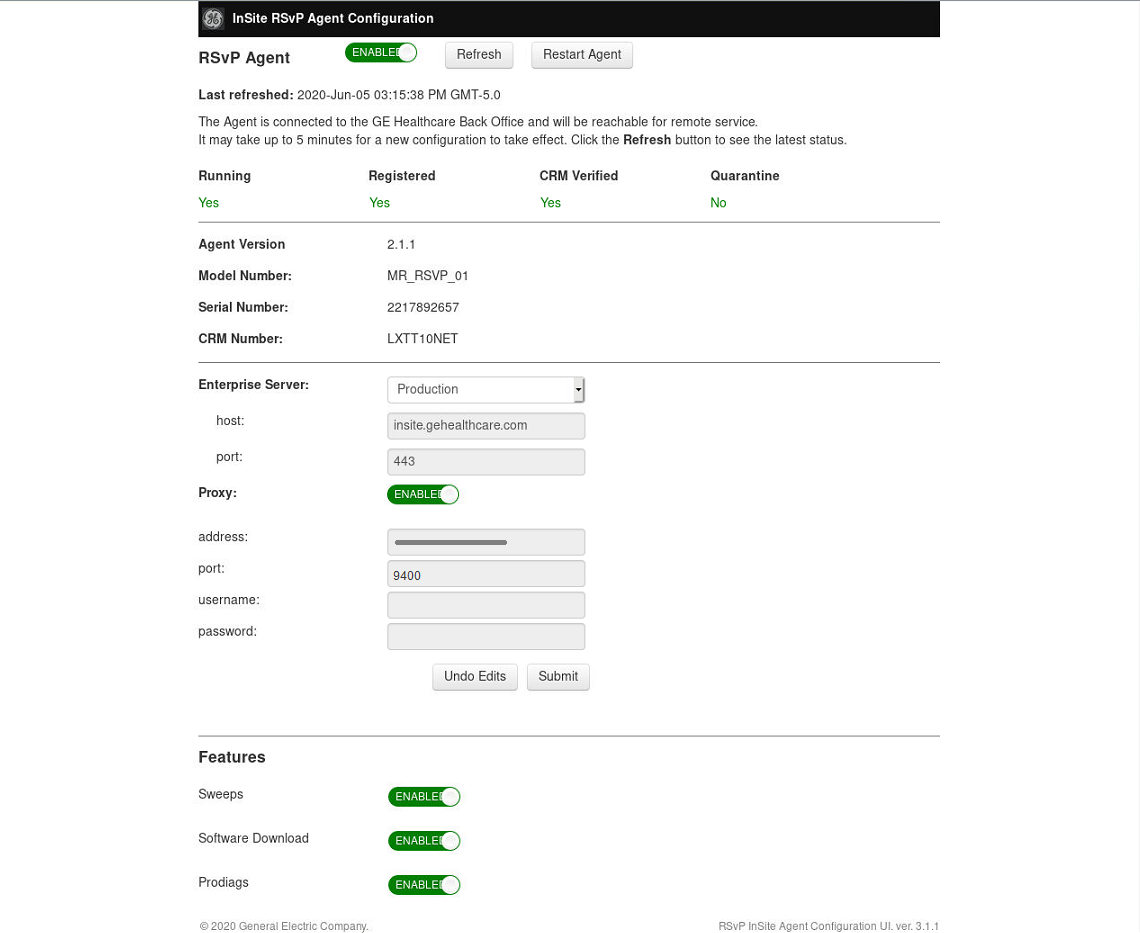Turn off the Prodiags toggle

click(x=424, y=885)
